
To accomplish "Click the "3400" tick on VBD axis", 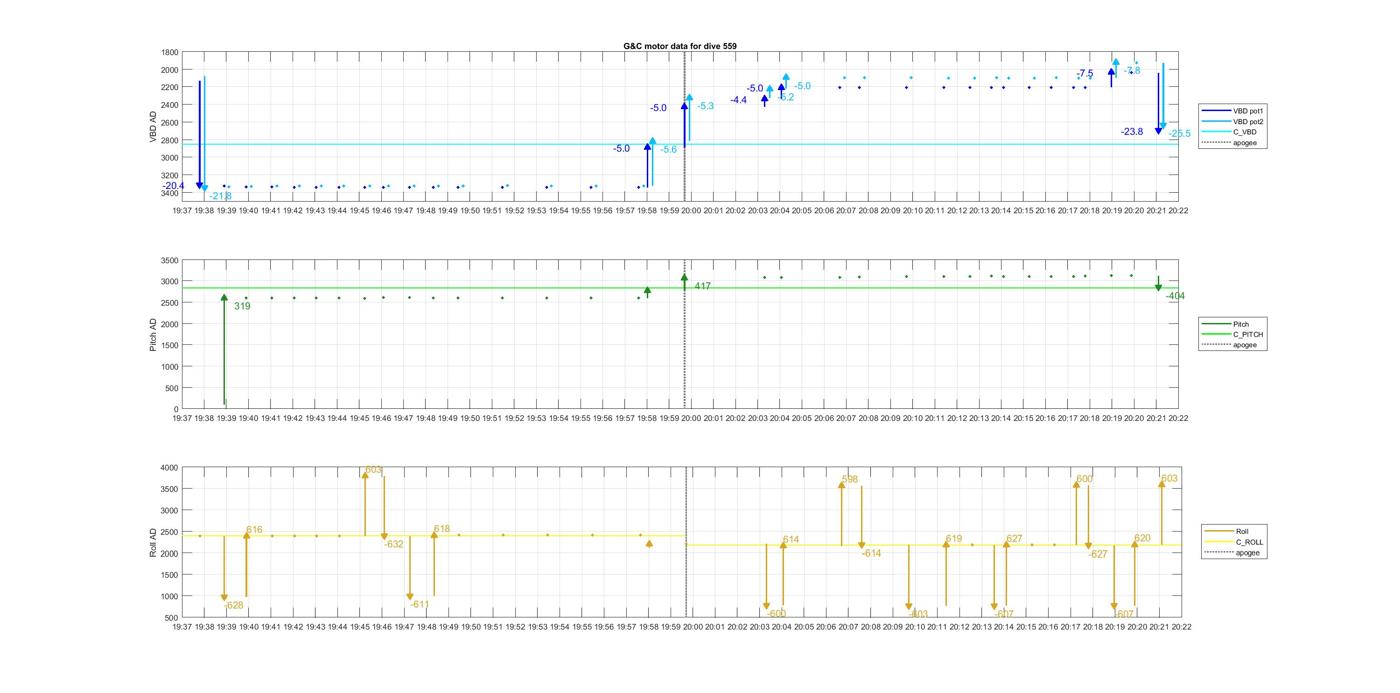I will [x=170, y=193].
